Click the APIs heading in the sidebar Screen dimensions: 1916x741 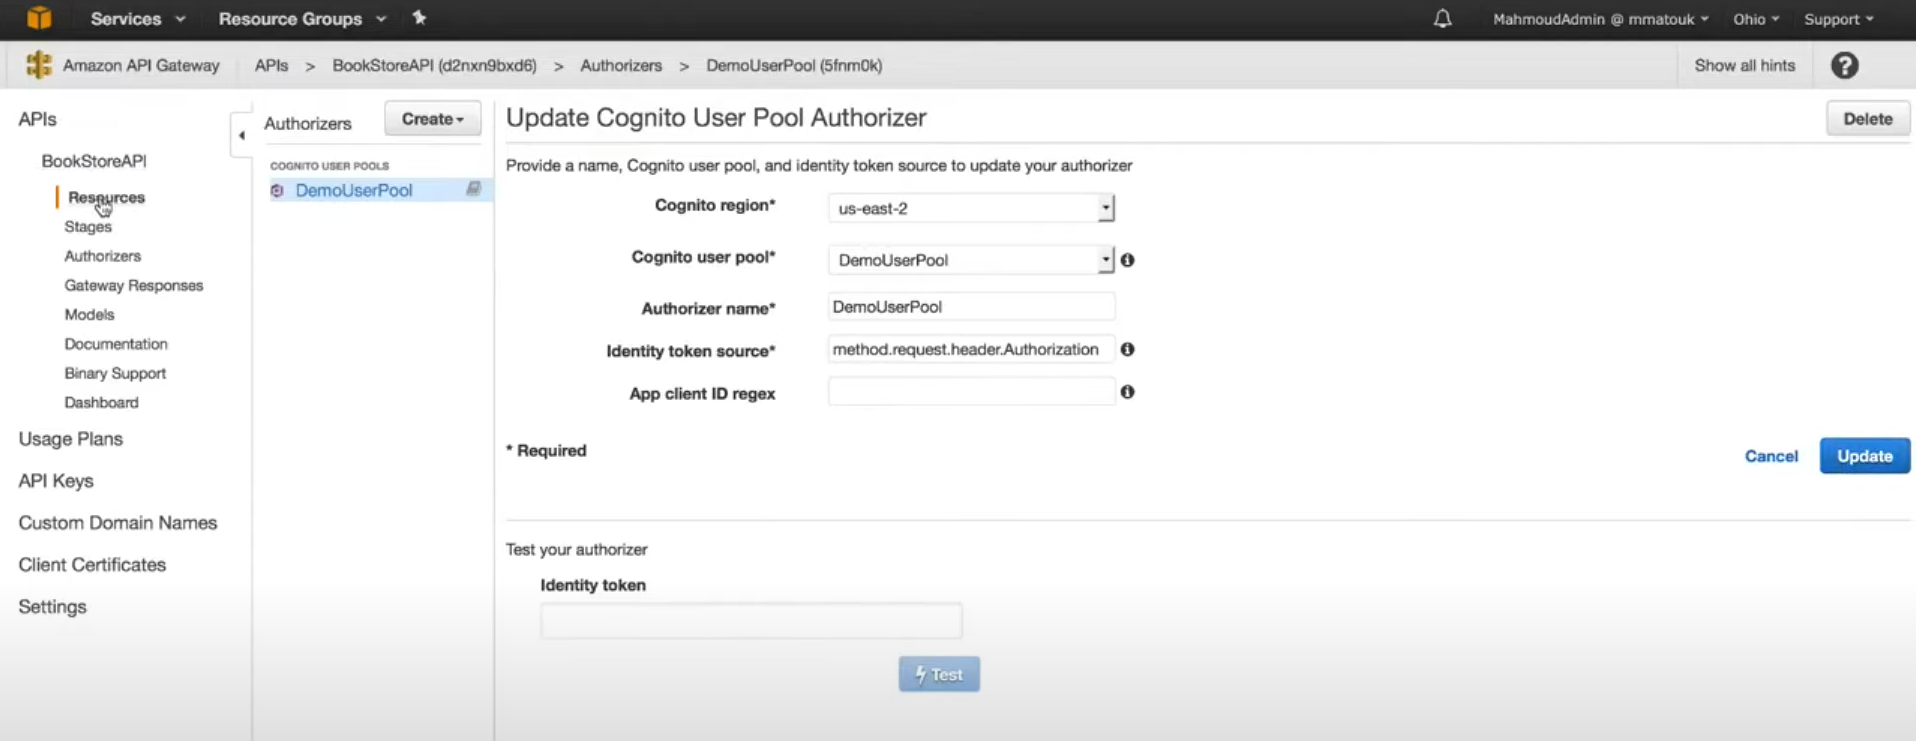pos(37,119)
